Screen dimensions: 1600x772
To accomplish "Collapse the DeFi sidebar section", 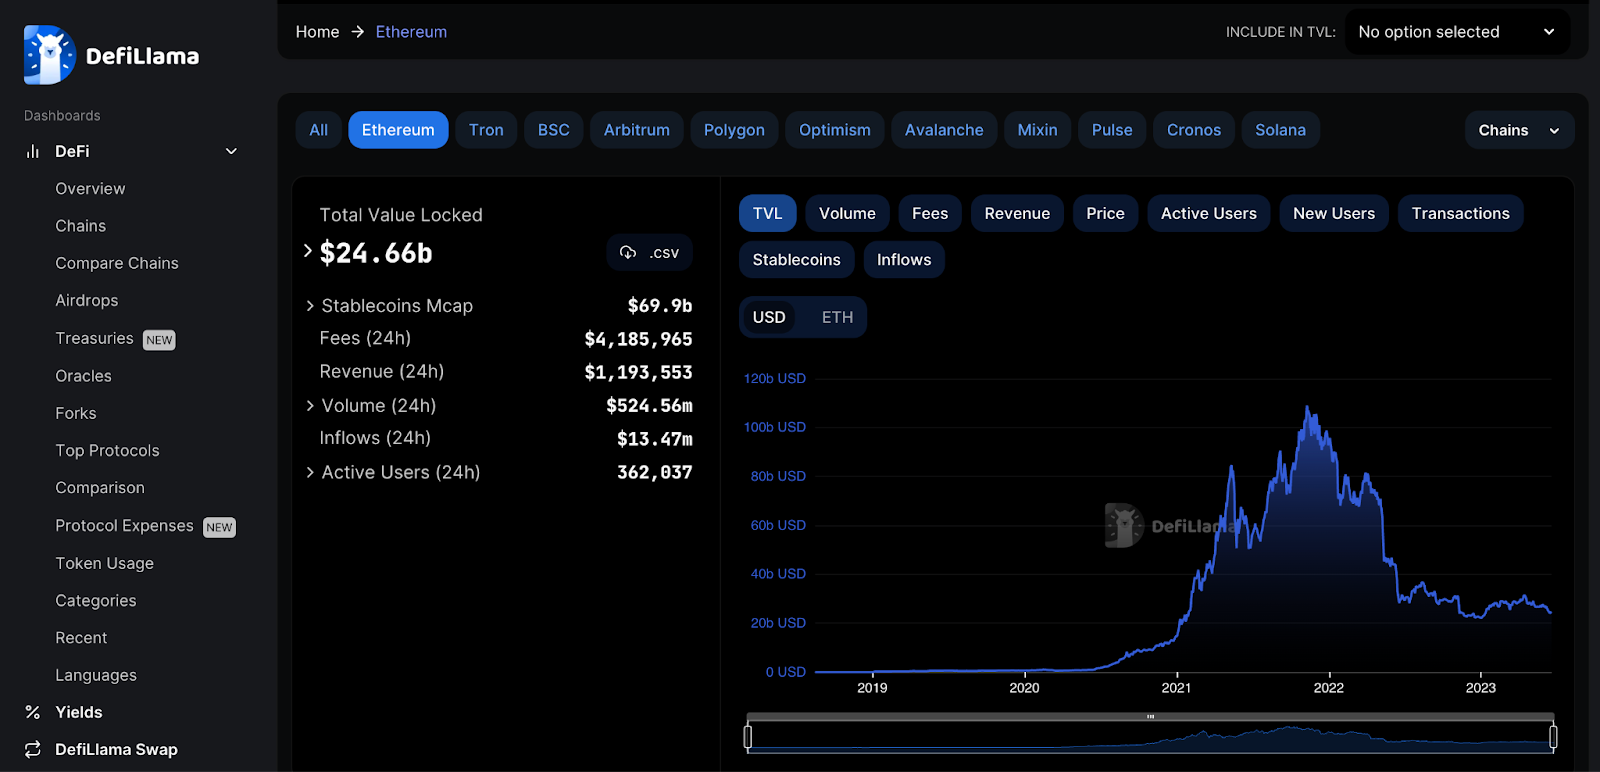I will 231,151.
